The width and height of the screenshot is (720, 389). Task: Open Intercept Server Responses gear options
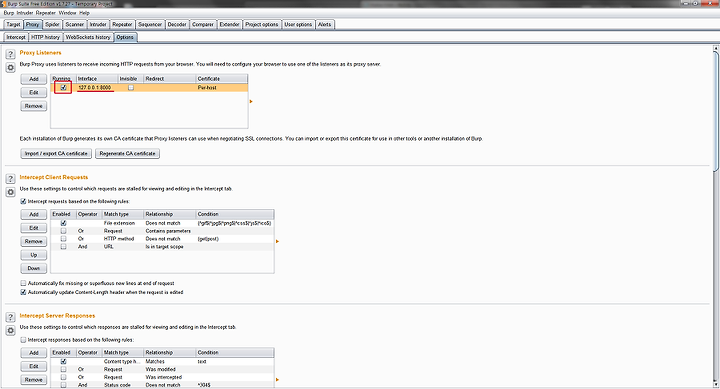coord(10,331)
